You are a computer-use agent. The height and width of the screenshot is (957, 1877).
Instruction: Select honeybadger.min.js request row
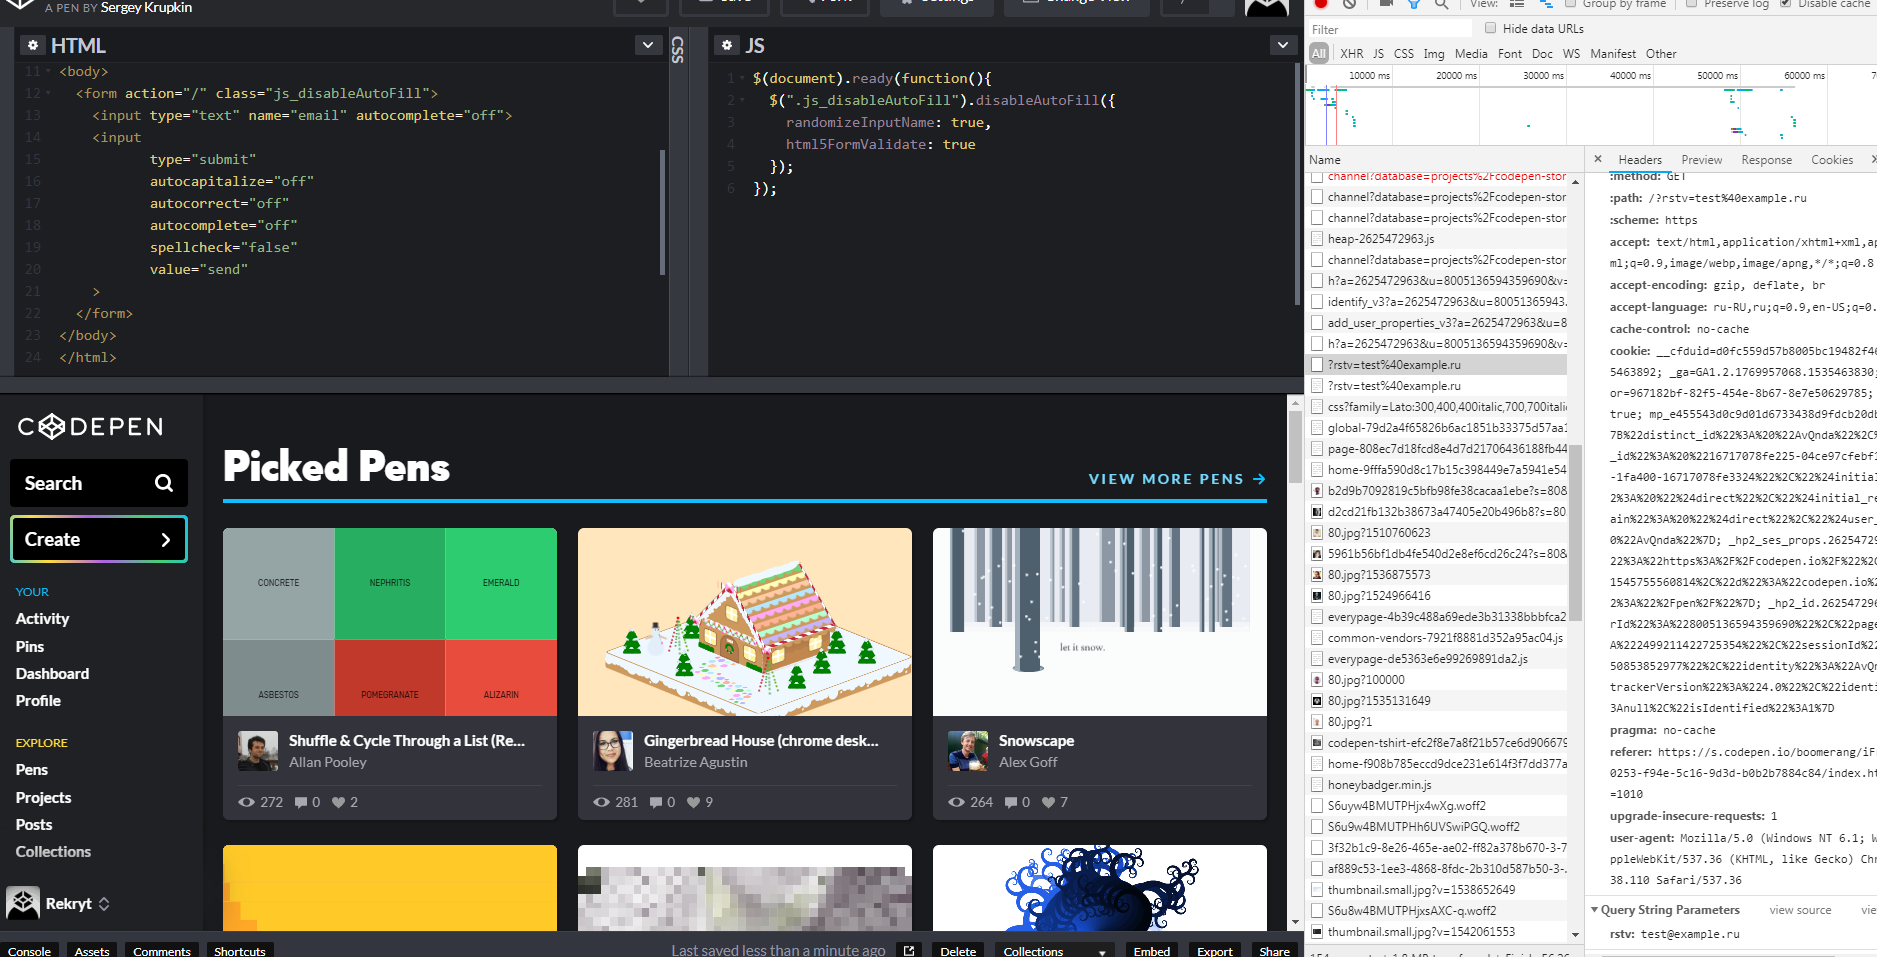(x=1438, y=785)
